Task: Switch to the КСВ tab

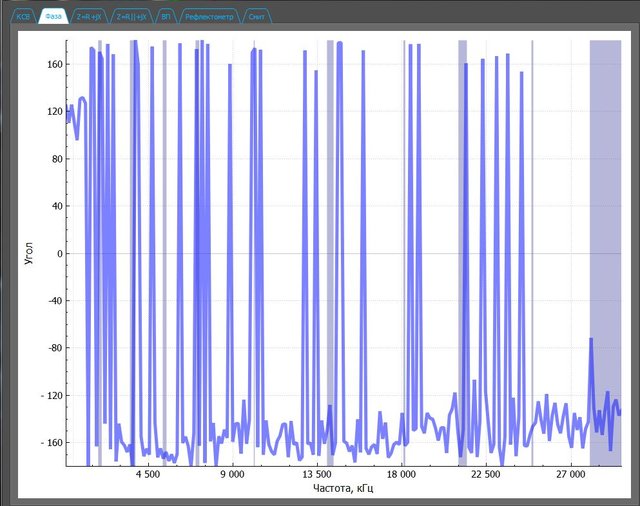Action: pos(24,17)
